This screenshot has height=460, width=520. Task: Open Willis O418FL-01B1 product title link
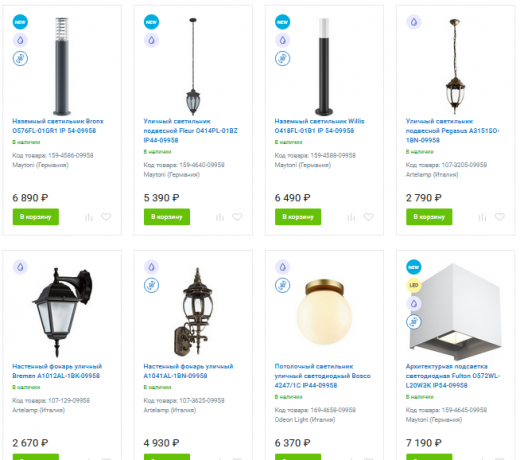(x=319, y=126)
